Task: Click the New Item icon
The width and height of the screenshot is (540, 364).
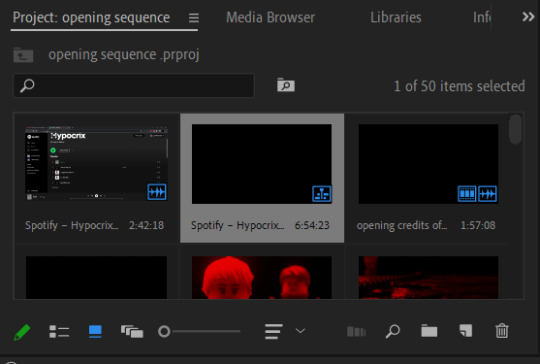Action: (466, 331)
